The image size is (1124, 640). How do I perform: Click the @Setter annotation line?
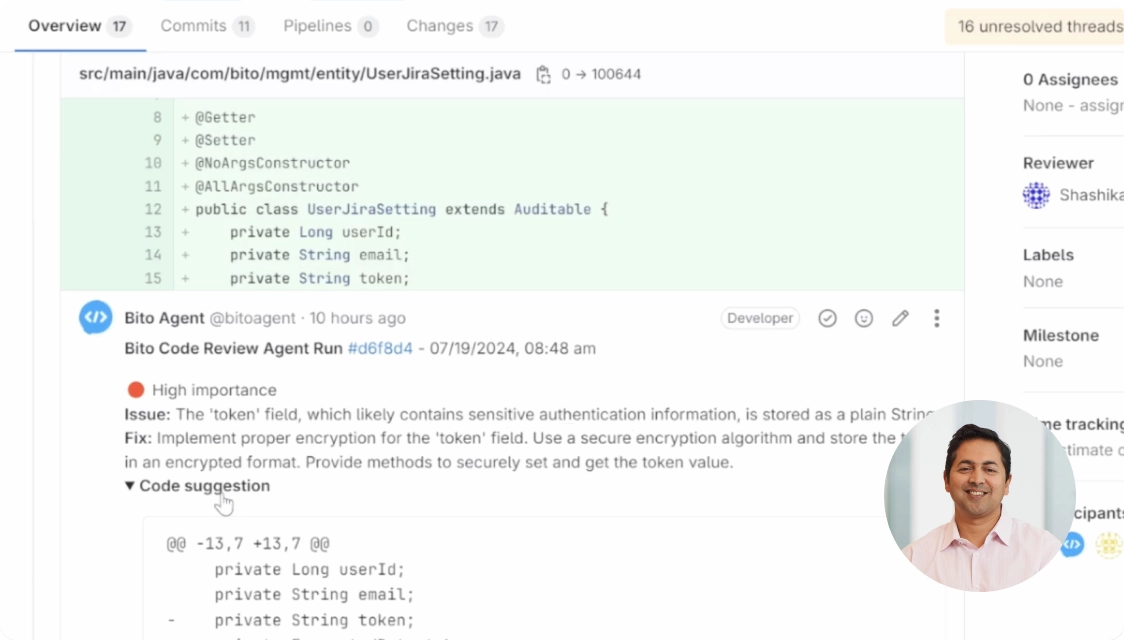point(225,140)
